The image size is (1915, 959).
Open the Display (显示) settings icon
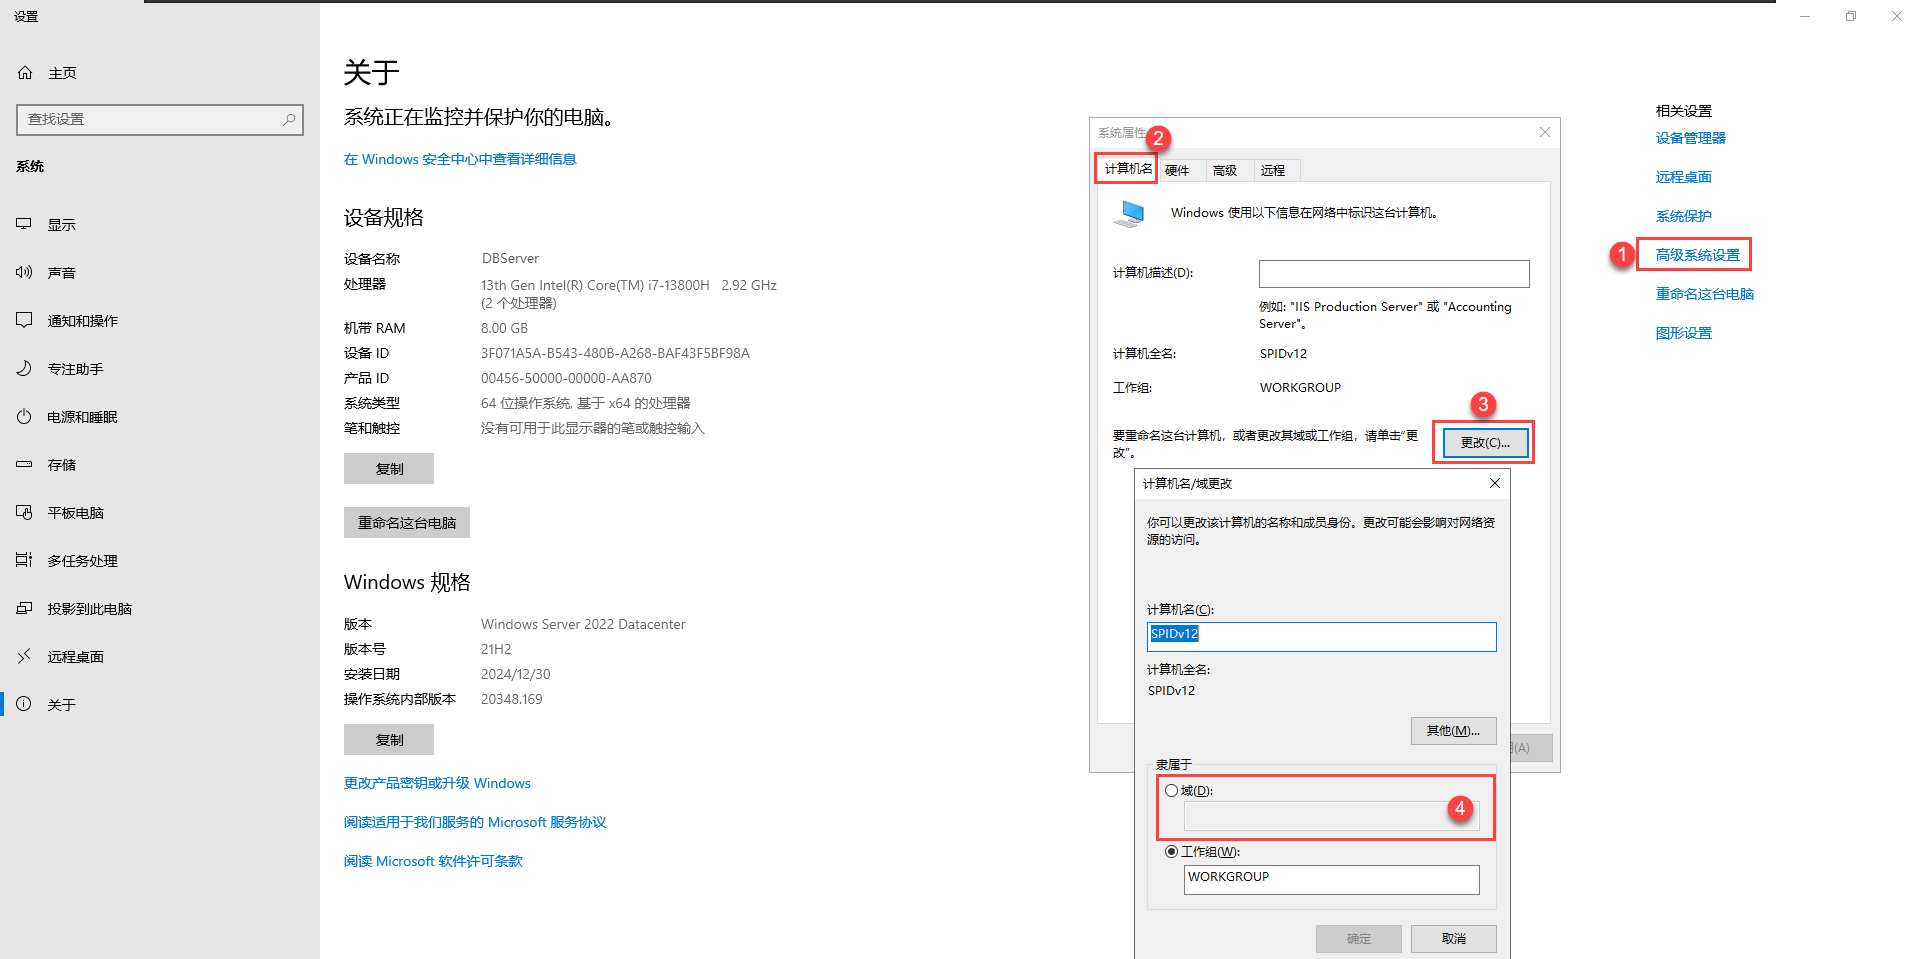[x=24, y=225]
